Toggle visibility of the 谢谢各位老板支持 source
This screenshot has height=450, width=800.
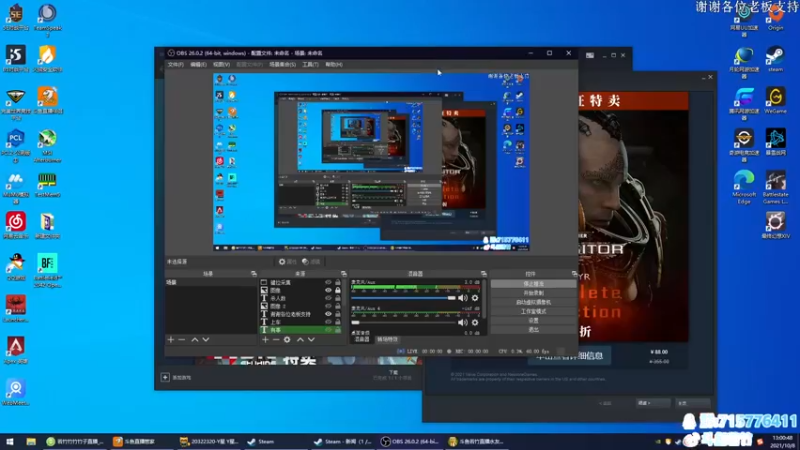pos(328,314)
